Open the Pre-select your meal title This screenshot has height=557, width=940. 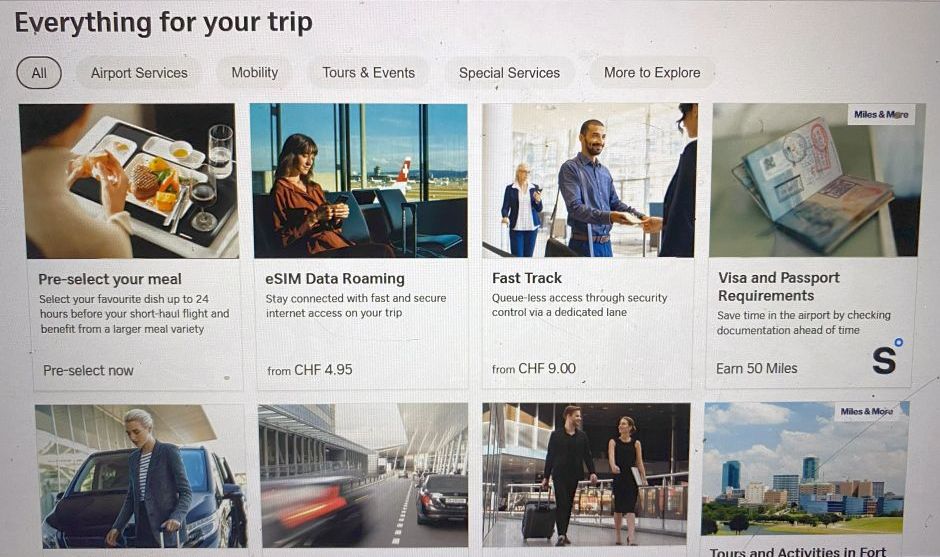[110, 279]
